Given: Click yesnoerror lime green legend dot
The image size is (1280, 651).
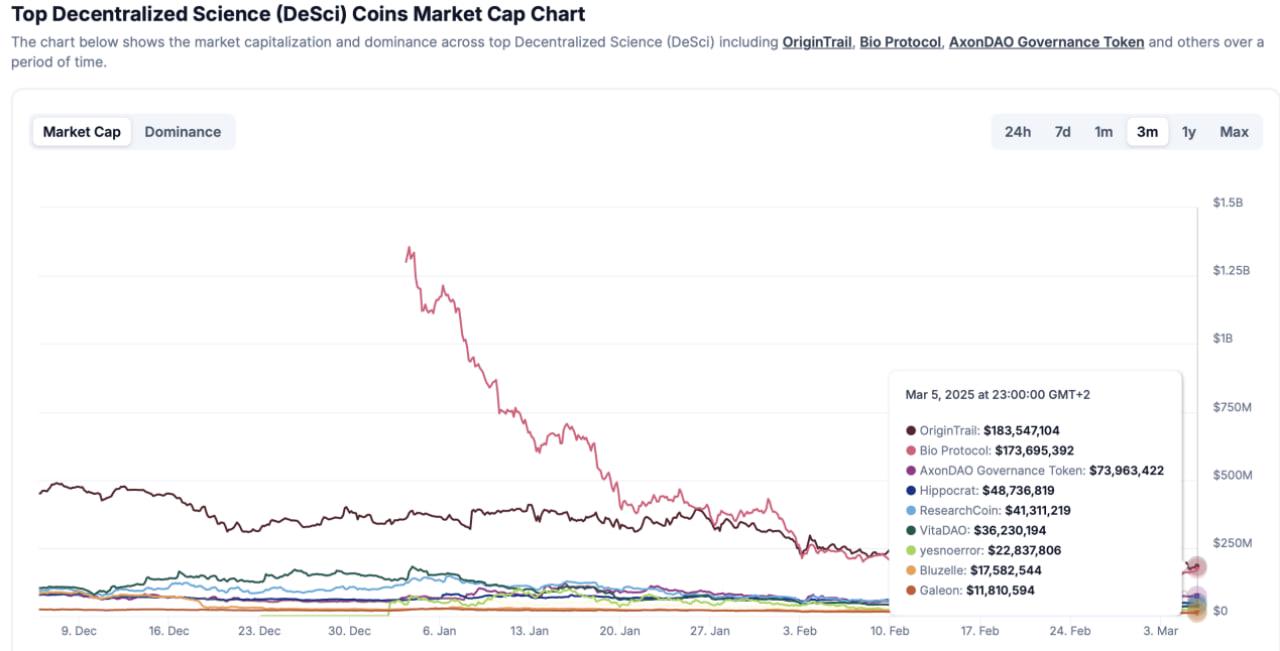Looking at the screenshot, I should (x=910, y=551).
